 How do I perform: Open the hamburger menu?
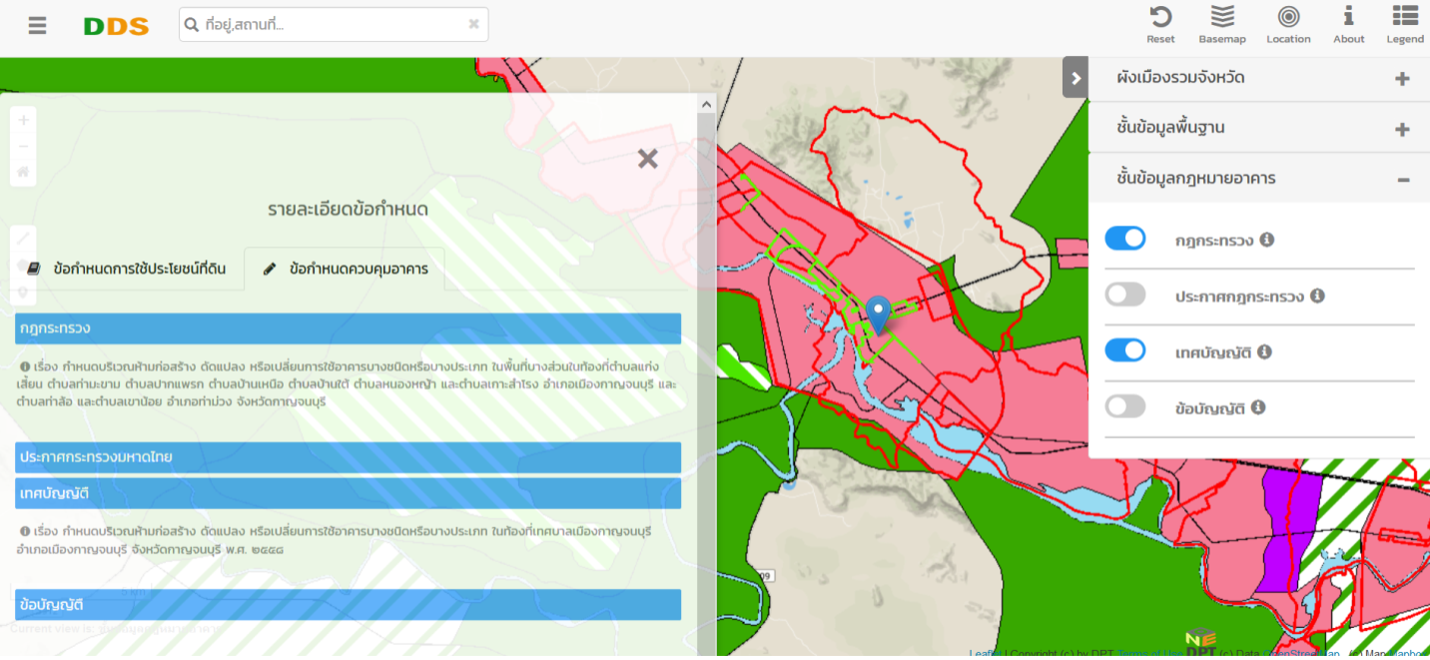(x=38, y=26)
